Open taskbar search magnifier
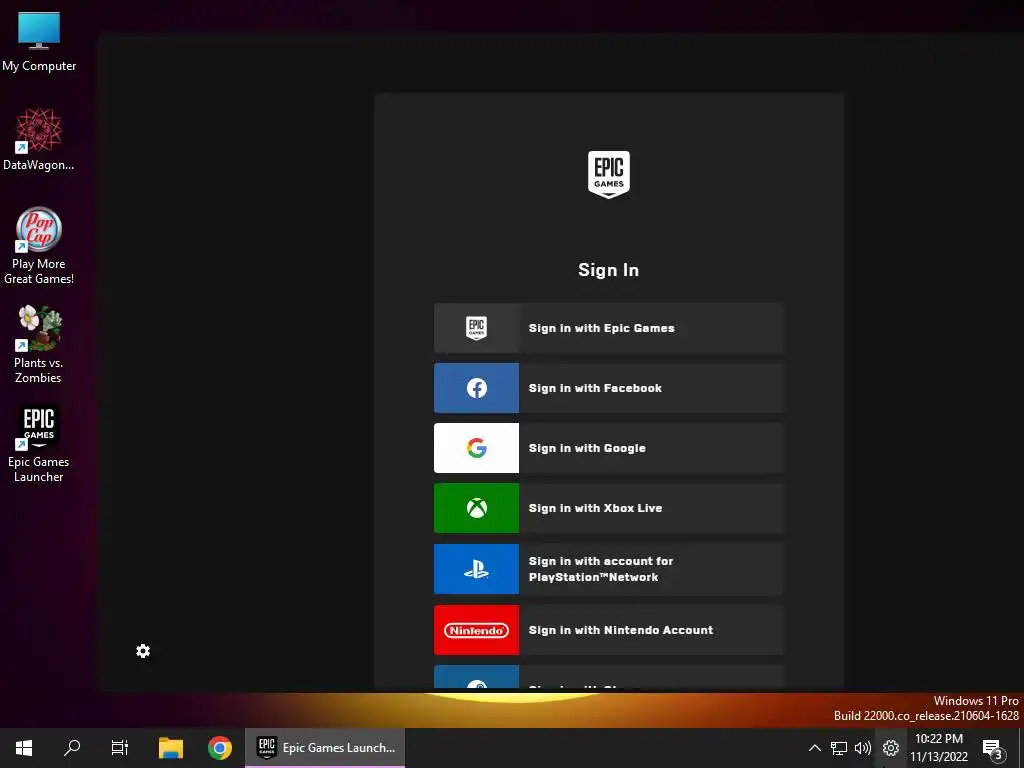This screenshot has width=1024, height=768. pyautogui.click(x=72, y=748)
